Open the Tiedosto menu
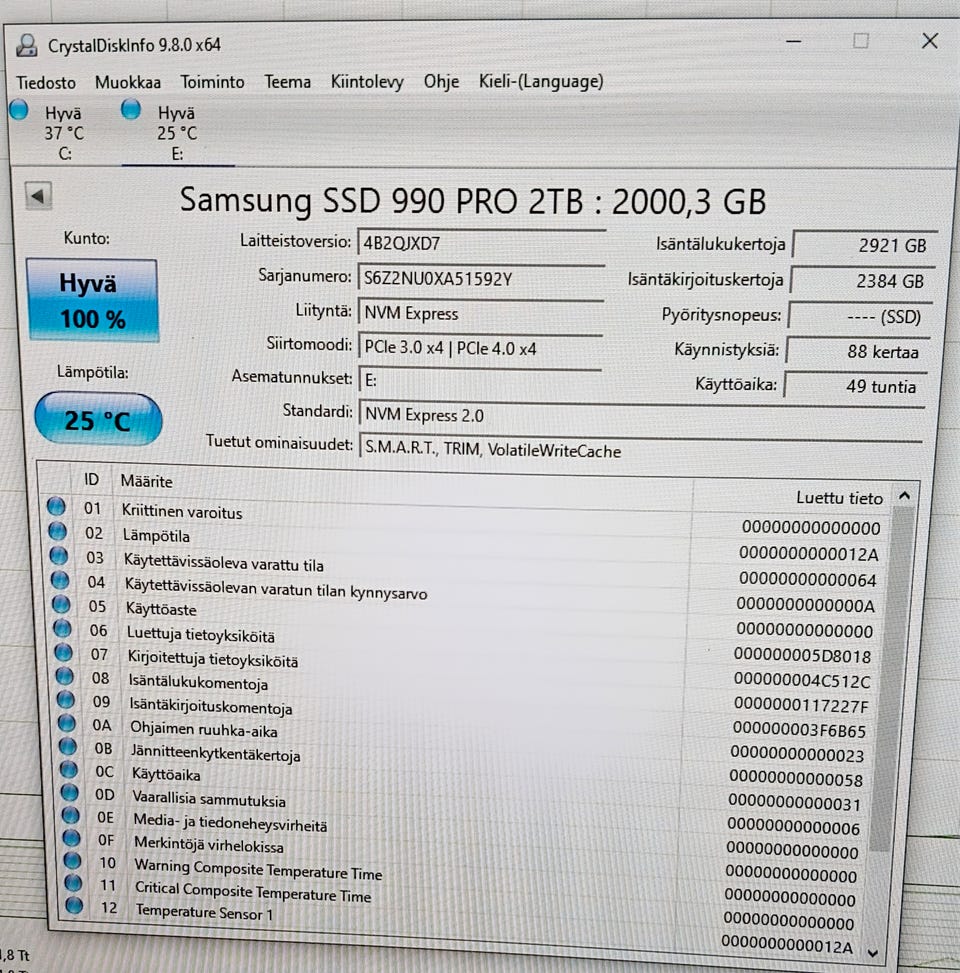The height and width of the screenshot is (973, 960). point(46,83)
